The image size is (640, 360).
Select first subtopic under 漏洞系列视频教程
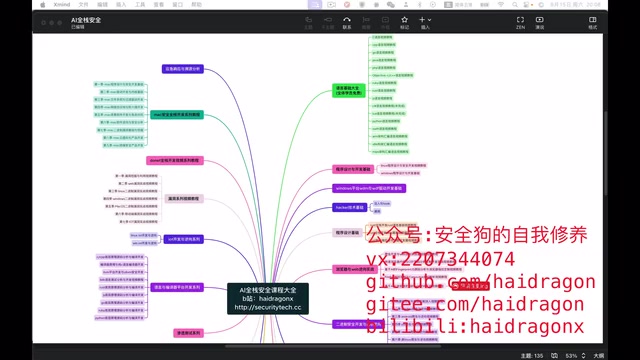pos(136,176)
